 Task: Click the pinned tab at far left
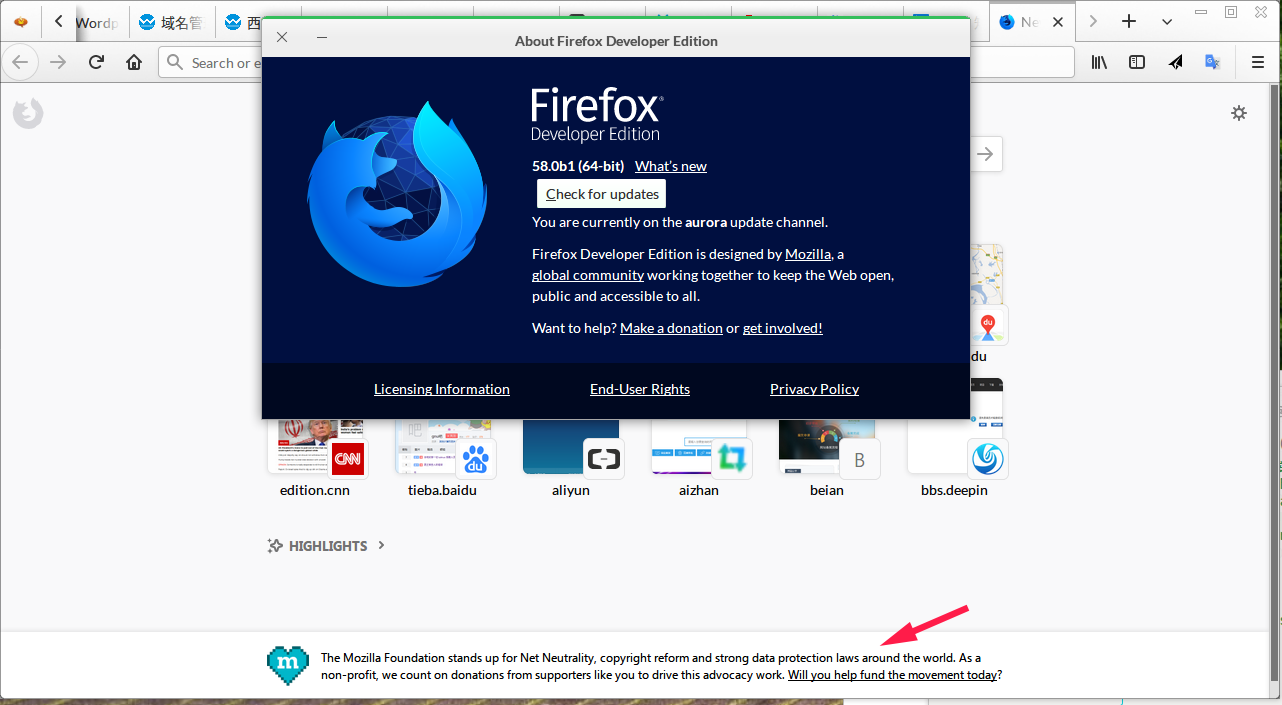click(x=21, y=22)
